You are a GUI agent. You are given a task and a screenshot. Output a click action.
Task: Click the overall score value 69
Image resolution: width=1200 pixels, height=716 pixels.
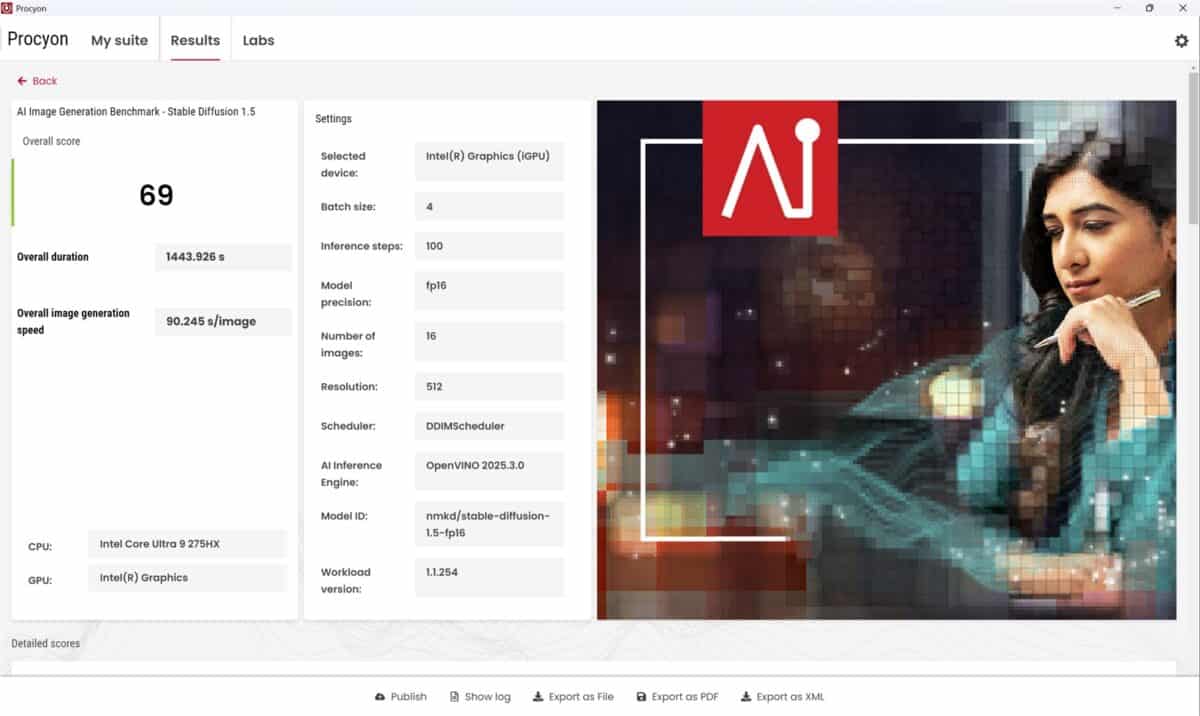156,194
